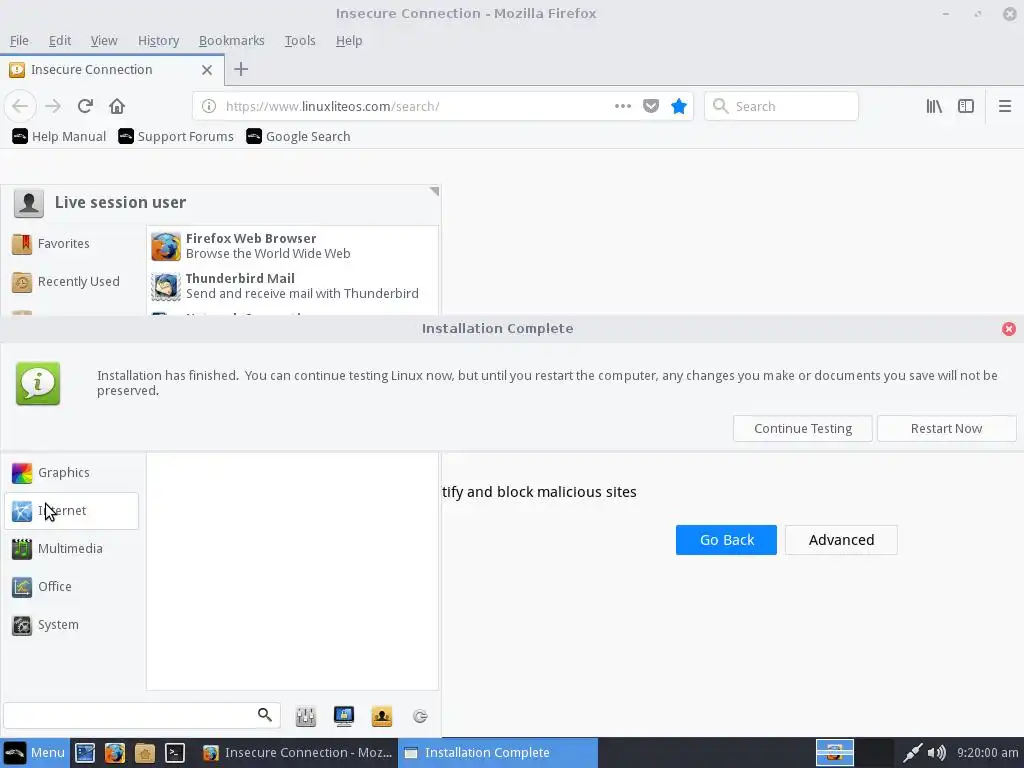
Task: Click the Firefox Search box
Action: click(781, 106)
